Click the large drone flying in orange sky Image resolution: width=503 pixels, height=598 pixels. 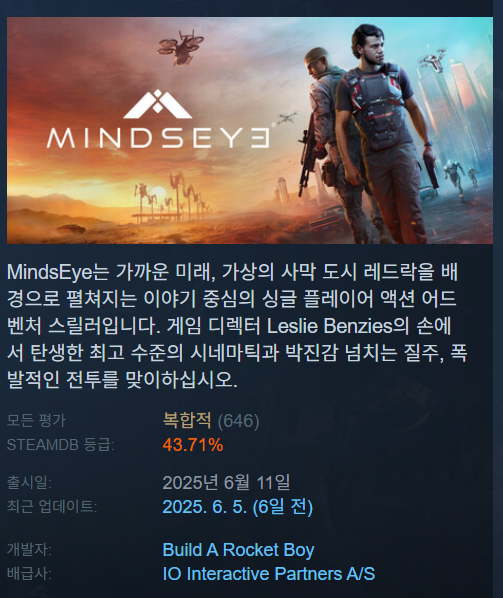[180, 47]
